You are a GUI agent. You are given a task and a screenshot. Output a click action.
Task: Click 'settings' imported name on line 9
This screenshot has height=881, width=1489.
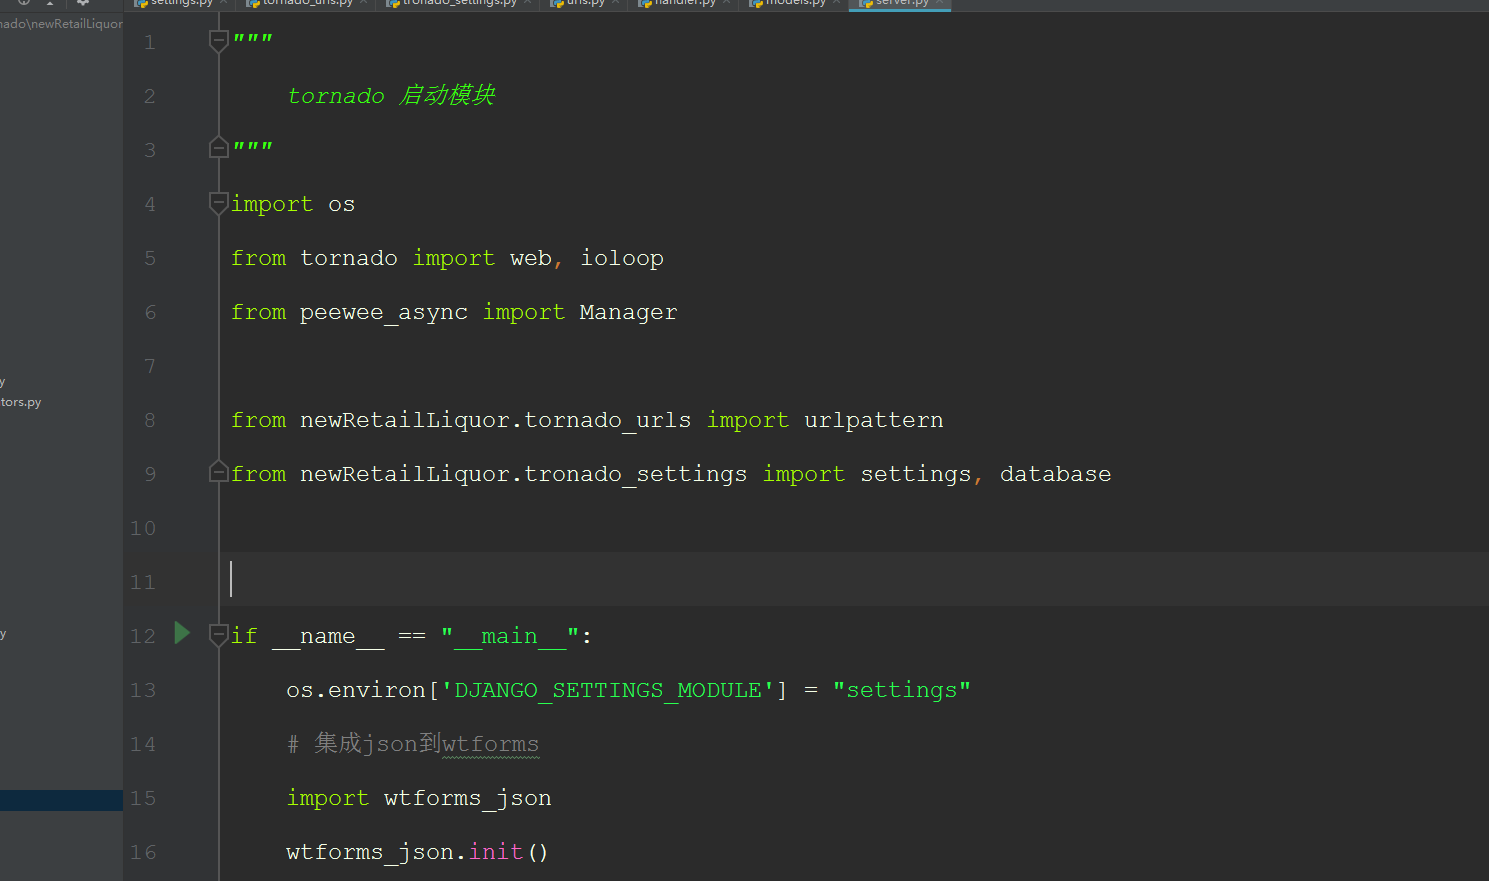pos(916,474)
